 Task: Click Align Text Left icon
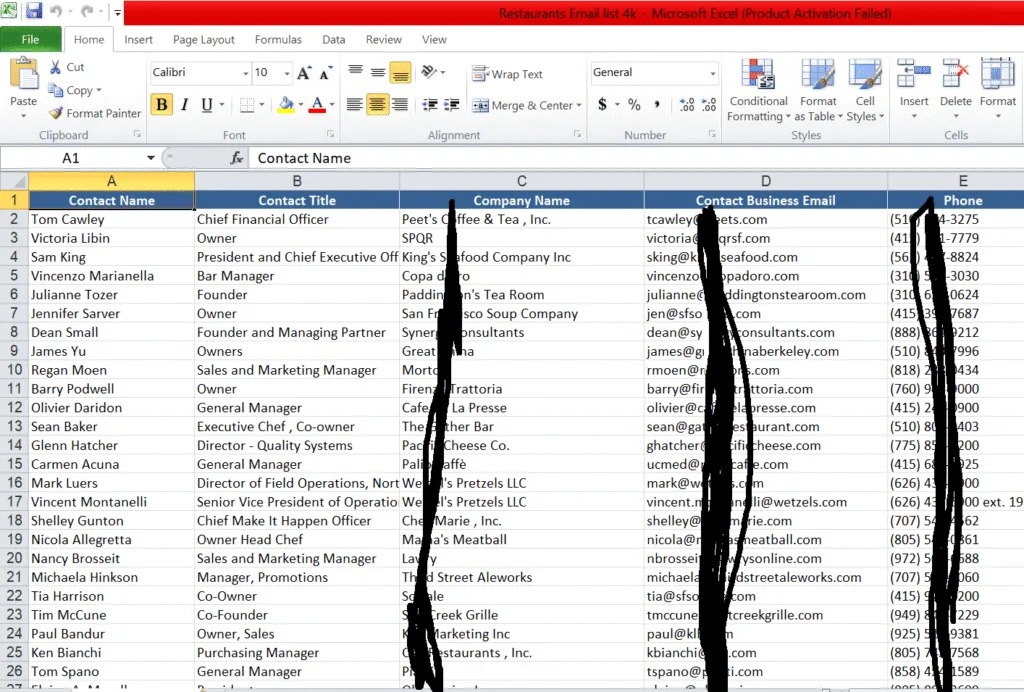point(355,104)
